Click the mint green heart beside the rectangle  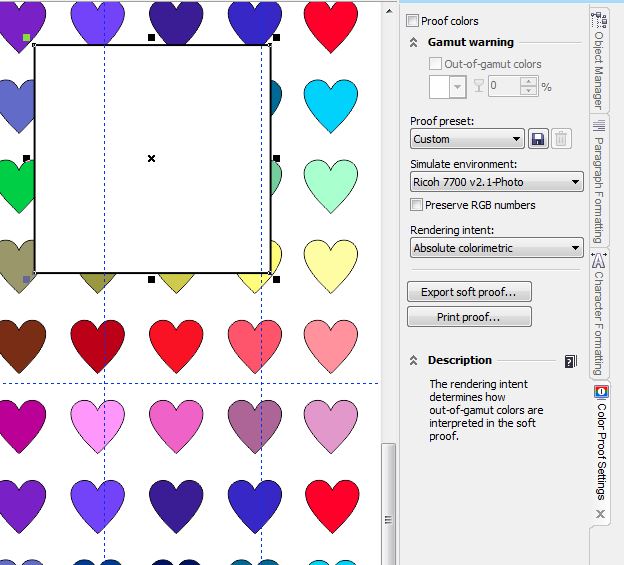(x=331, y=185)
